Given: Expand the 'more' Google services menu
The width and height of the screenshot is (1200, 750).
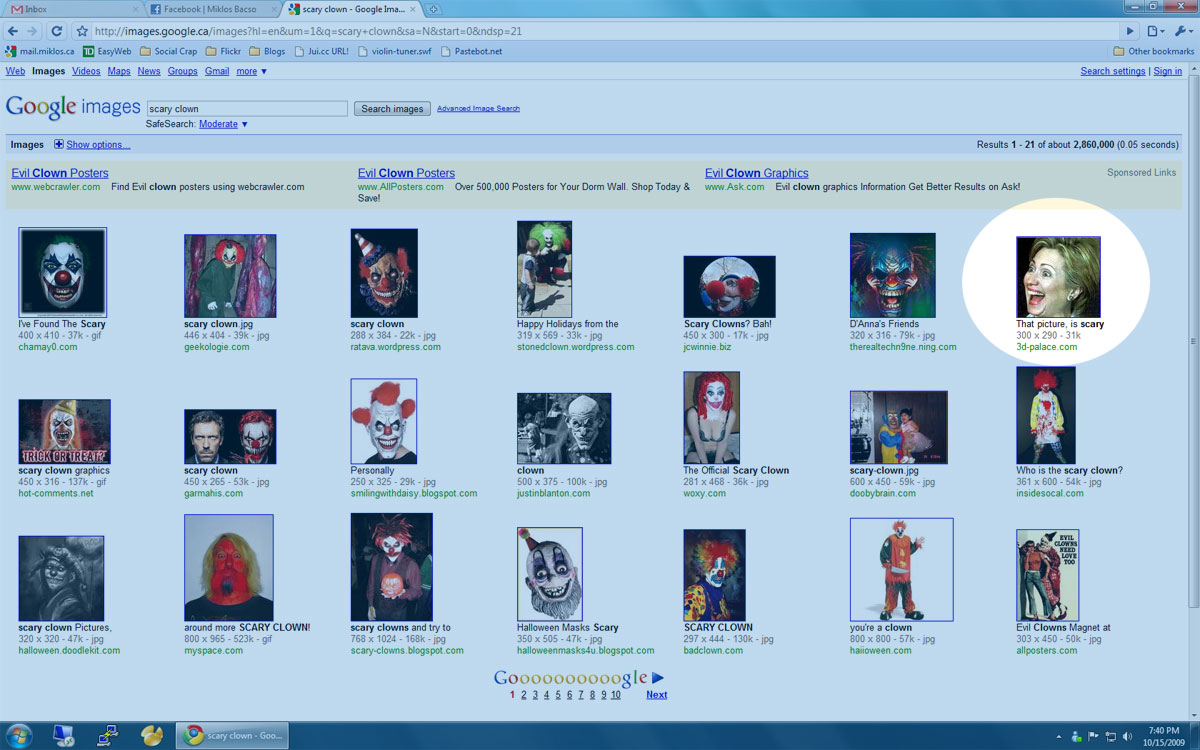Looking at the screenshot, I should coord(251,72).
